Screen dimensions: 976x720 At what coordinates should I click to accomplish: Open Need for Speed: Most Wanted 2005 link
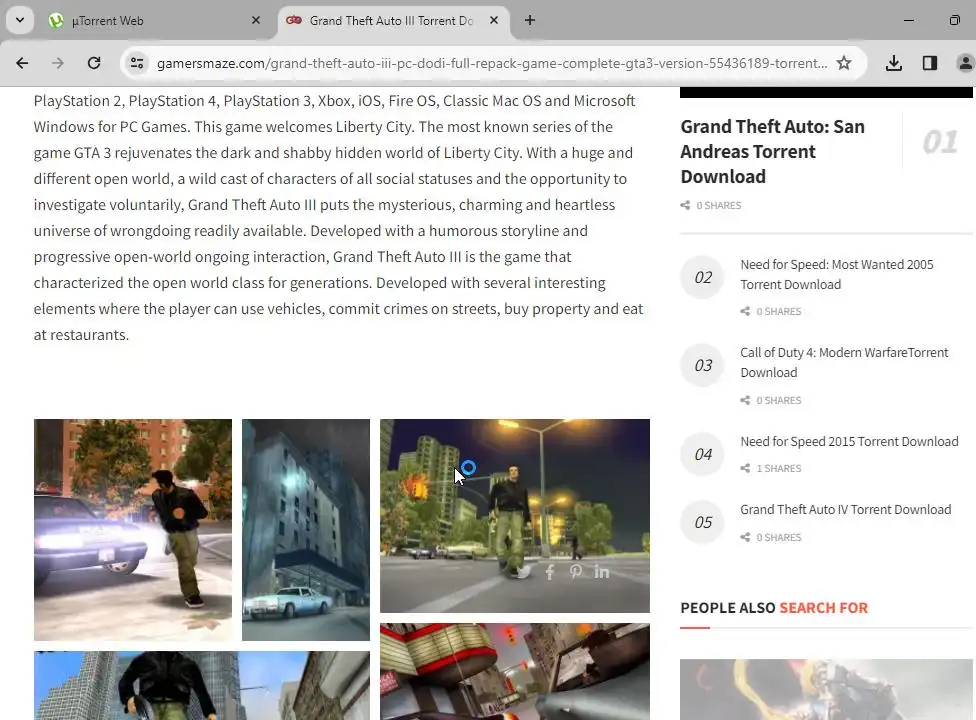coord(837,274)
